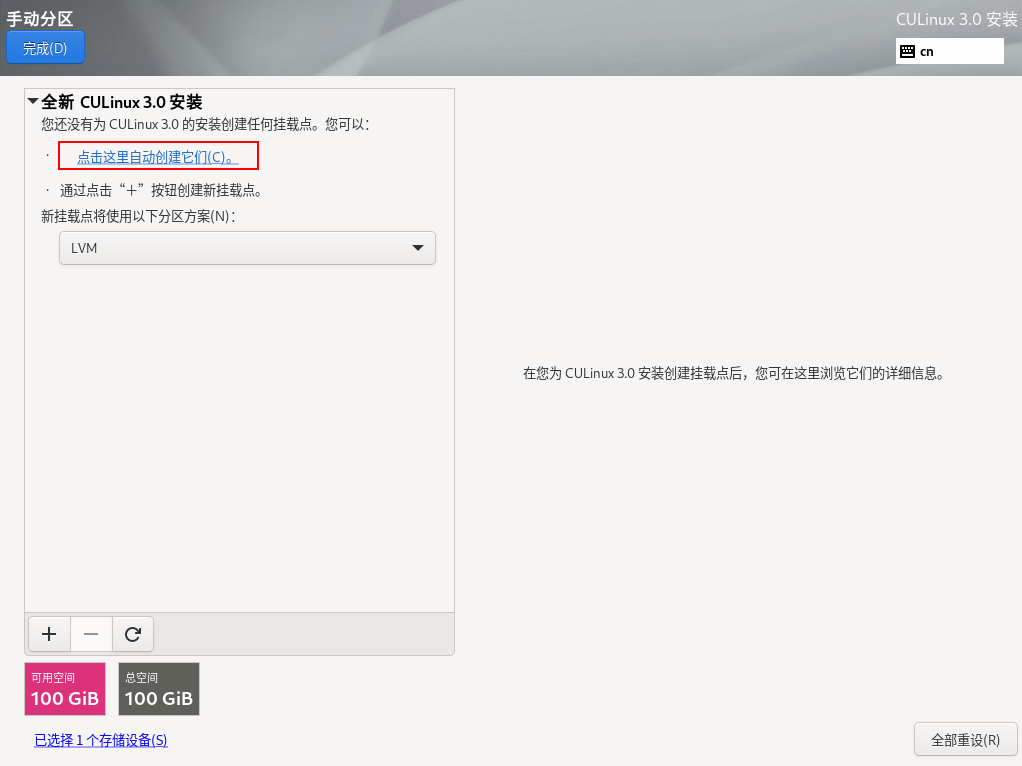
Task: Click the label 新挂载点将使用以下分区方案(N)
Action: pyautogui.click(x=138, y=216)
